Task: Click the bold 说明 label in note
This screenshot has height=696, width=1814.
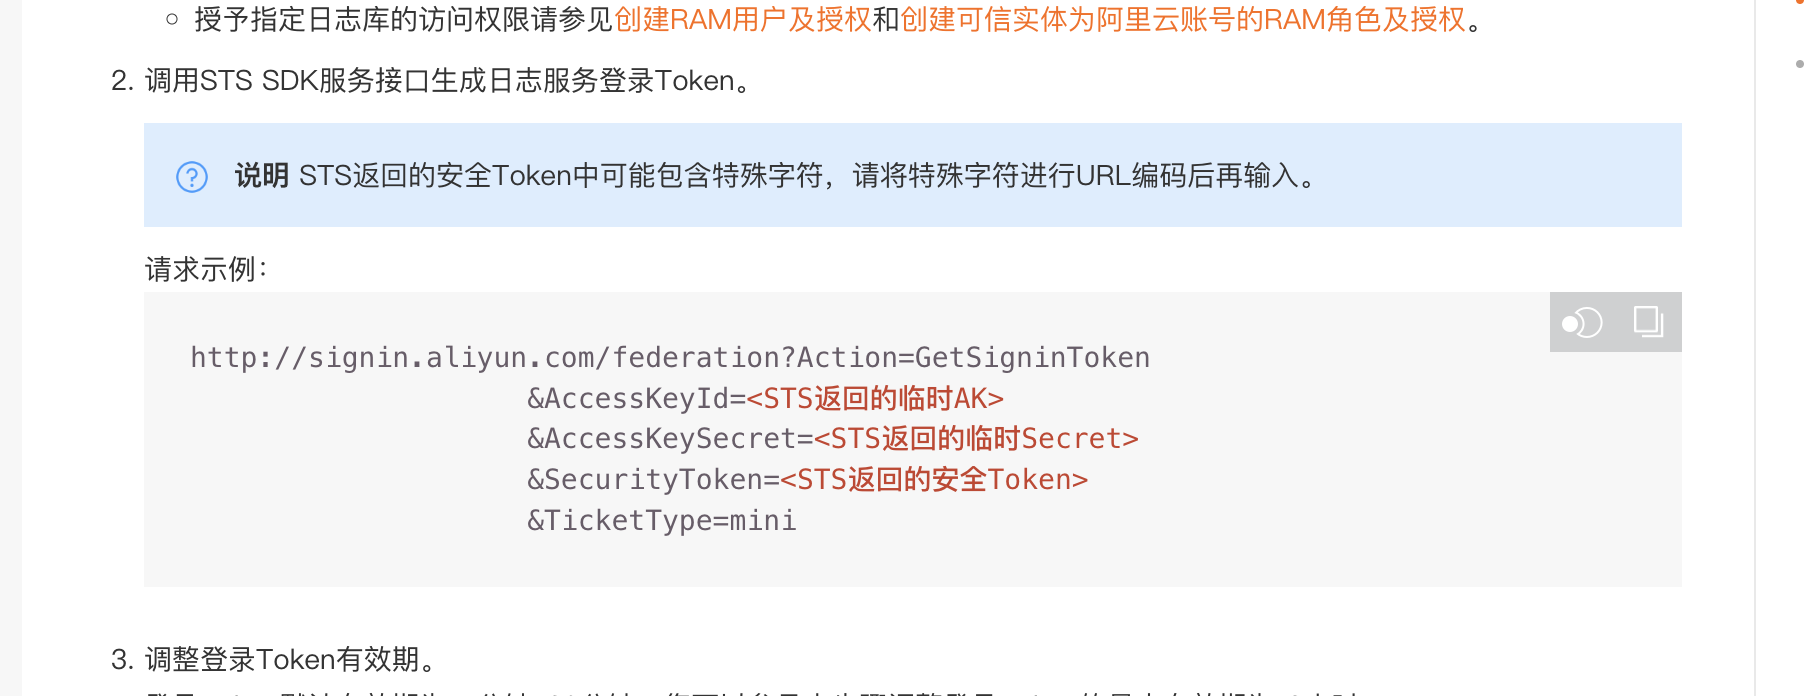Action: click(262, 176)
